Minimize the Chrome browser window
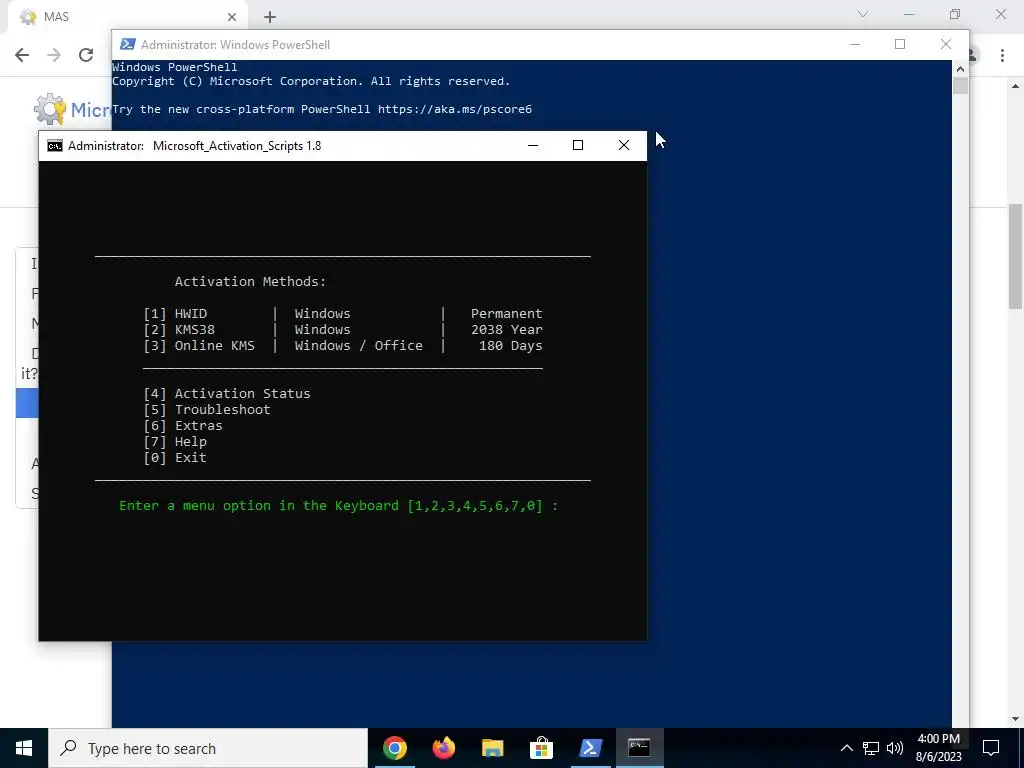1024x768 pixels. click(x=909, y=14)
